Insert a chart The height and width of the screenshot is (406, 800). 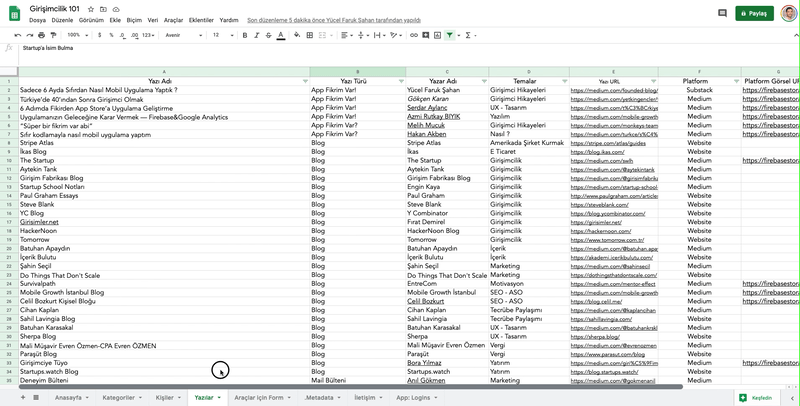point(437,35)
